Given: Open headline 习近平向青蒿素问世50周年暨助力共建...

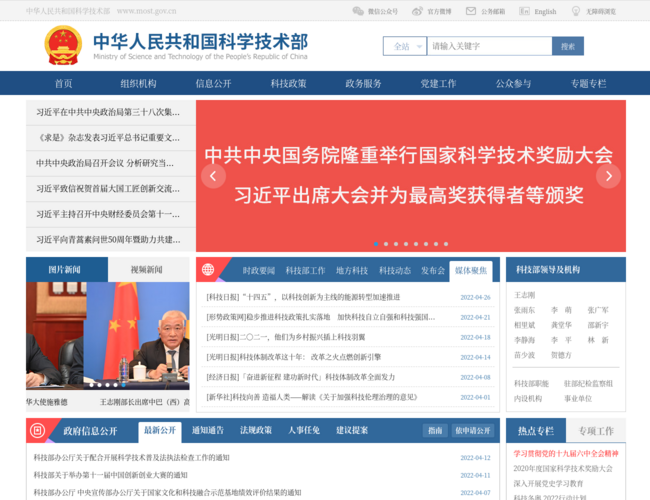Looking at the screenshot, I should point(108,240).
